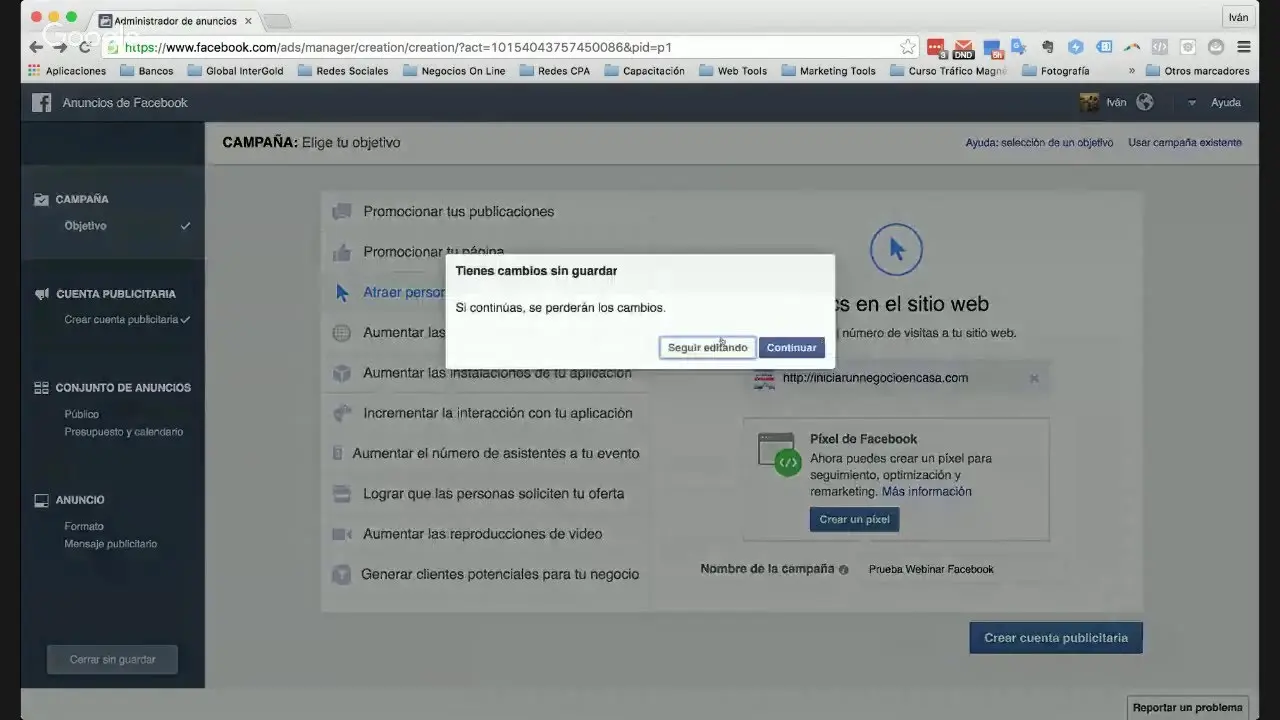The height and width of the screenshot is (720, 1280).
Task: Click Continuar in the unsaved changes dialog
Action: coord(791,347)
